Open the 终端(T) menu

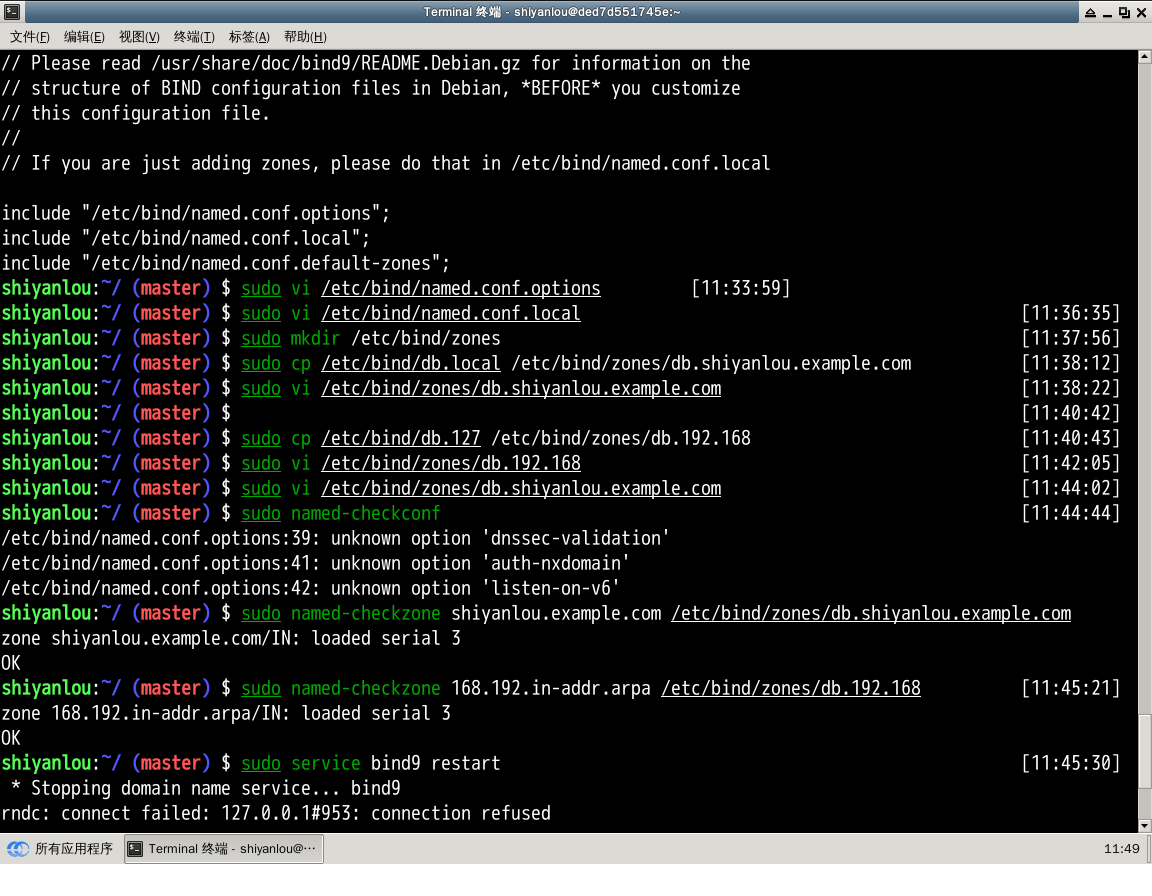coord(194,37)
